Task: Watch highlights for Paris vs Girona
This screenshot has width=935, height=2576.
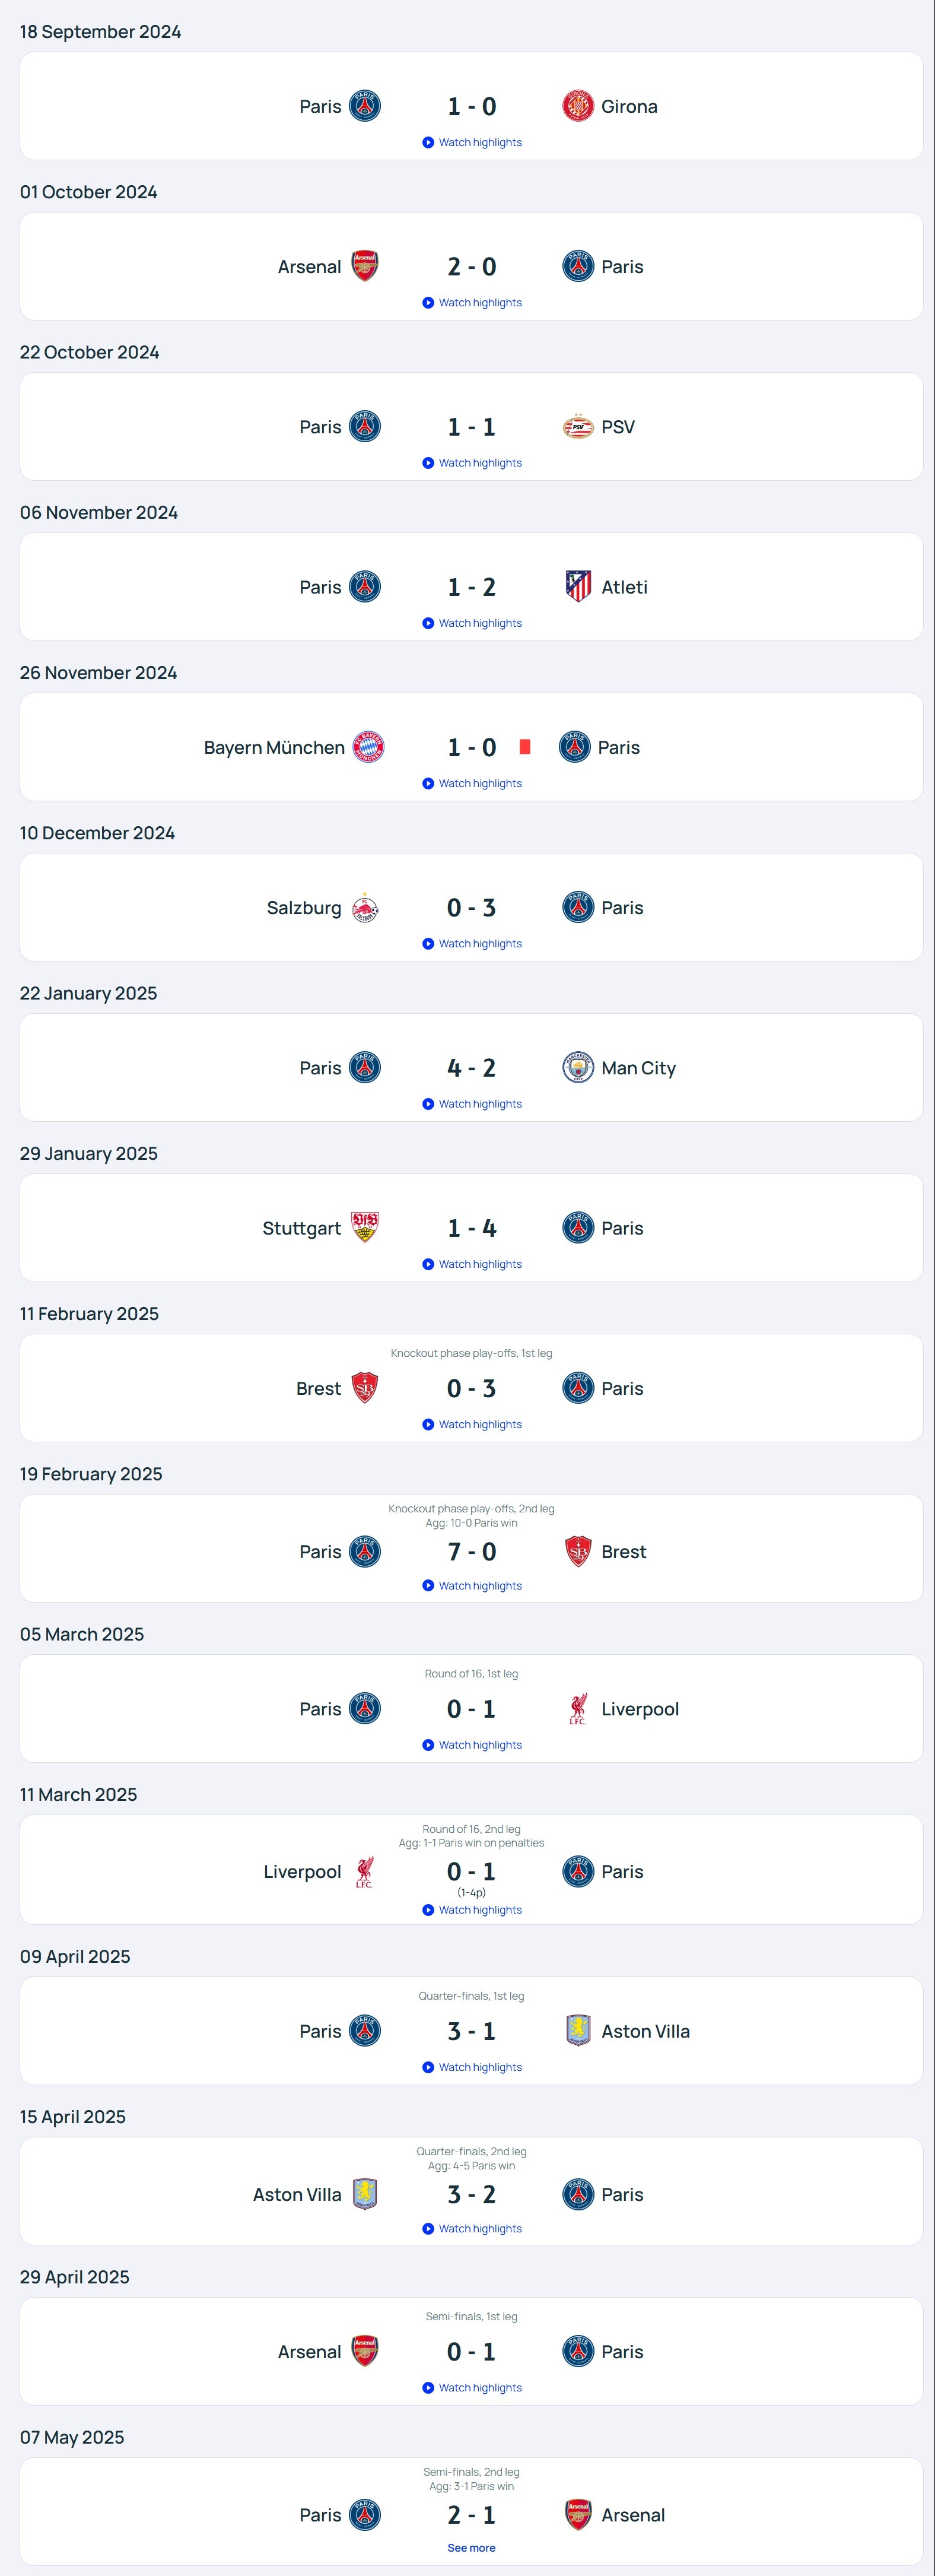Action: [472, 142]
